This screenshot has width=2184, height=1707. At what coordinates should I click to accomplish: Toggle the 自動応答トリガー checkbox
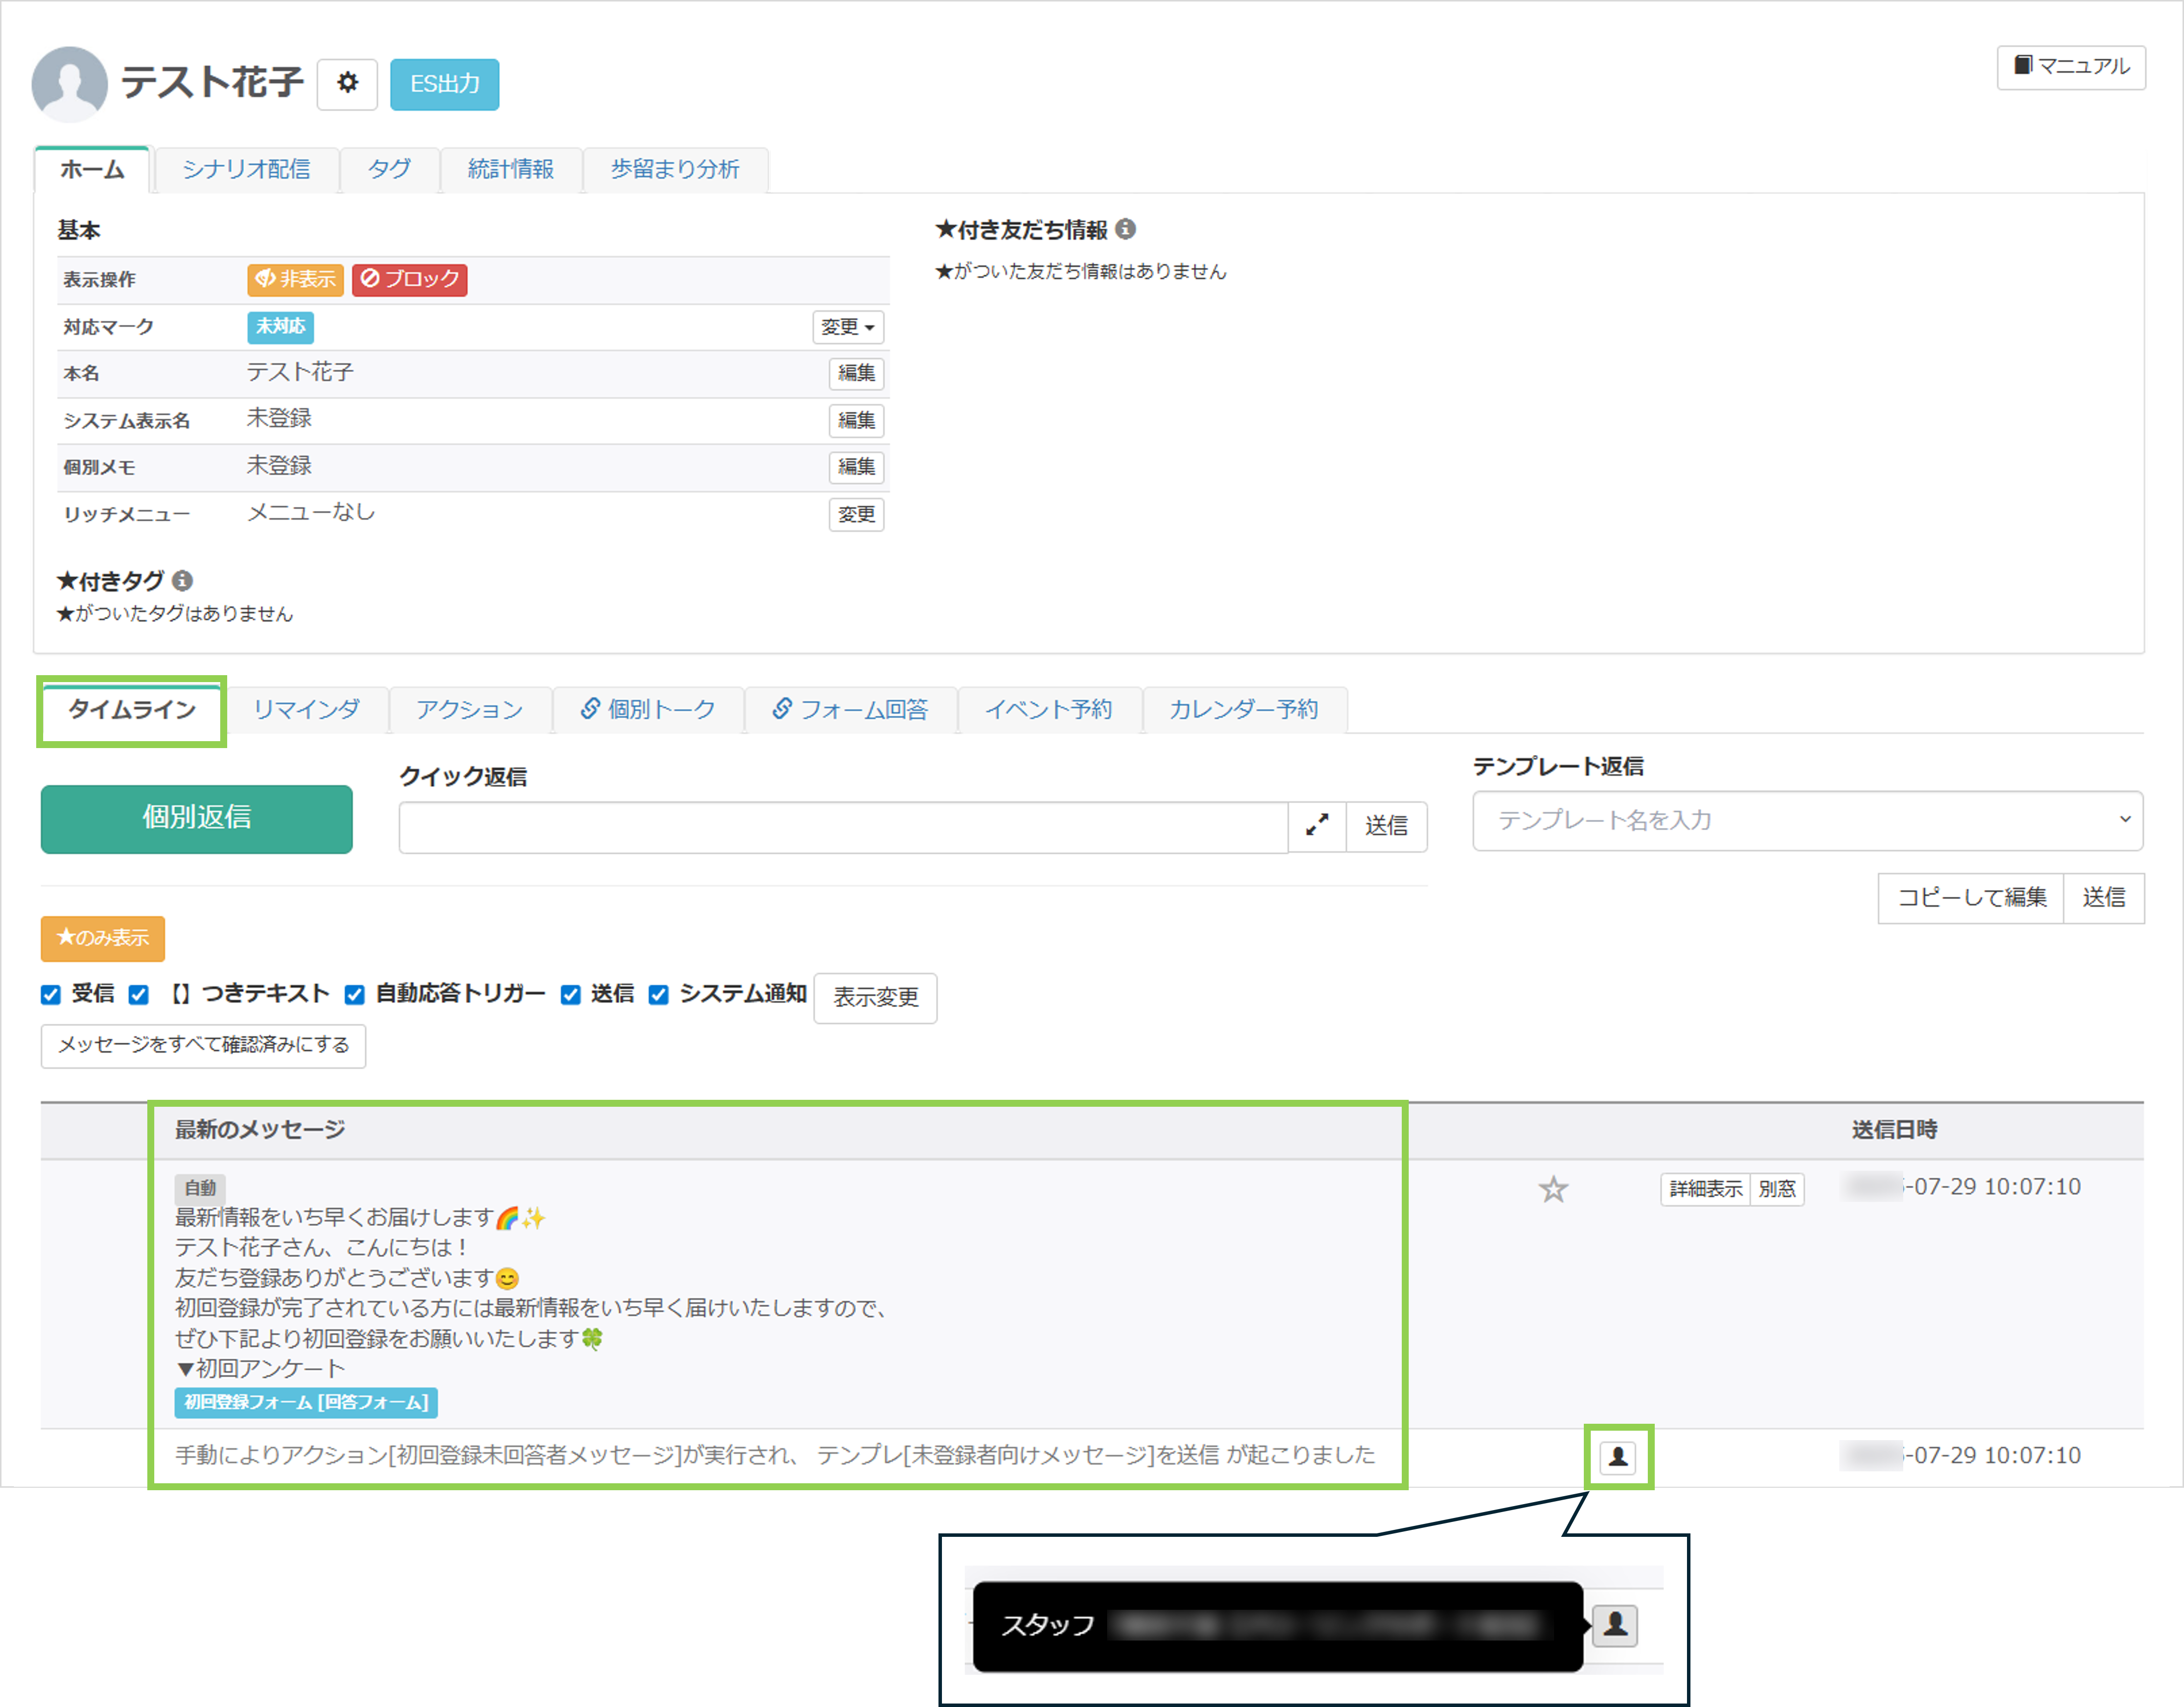click(354, 995)
